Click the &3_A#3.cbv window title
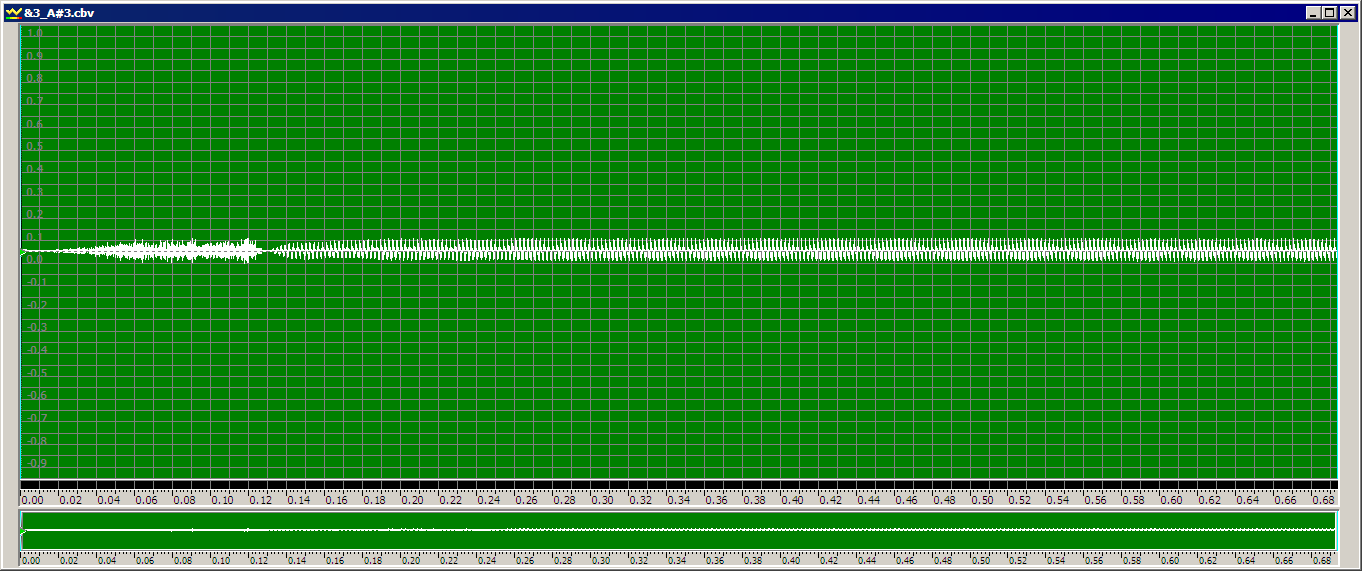The height and width of the screenshot is (571, 1362). click(x=59, y=13)
